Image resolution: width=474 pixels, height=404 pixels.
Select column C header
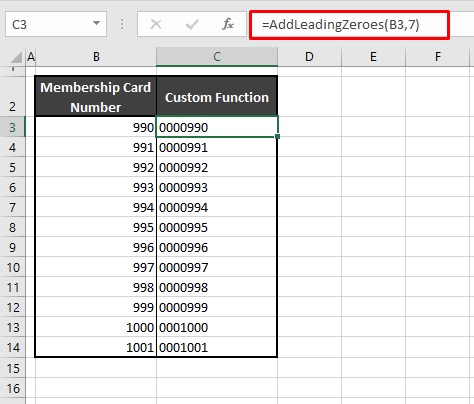coord(217,57)
